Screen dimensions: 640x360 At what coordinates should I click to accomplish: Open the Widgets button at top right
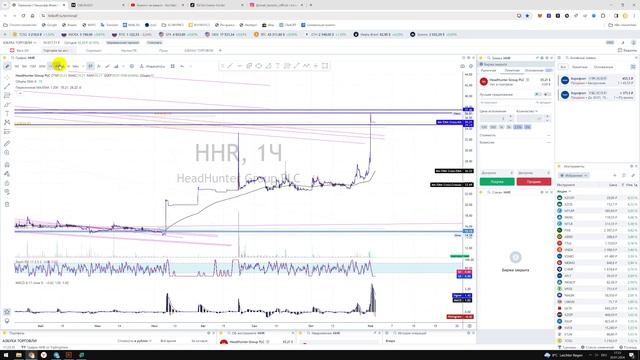(x=628, y=50)
